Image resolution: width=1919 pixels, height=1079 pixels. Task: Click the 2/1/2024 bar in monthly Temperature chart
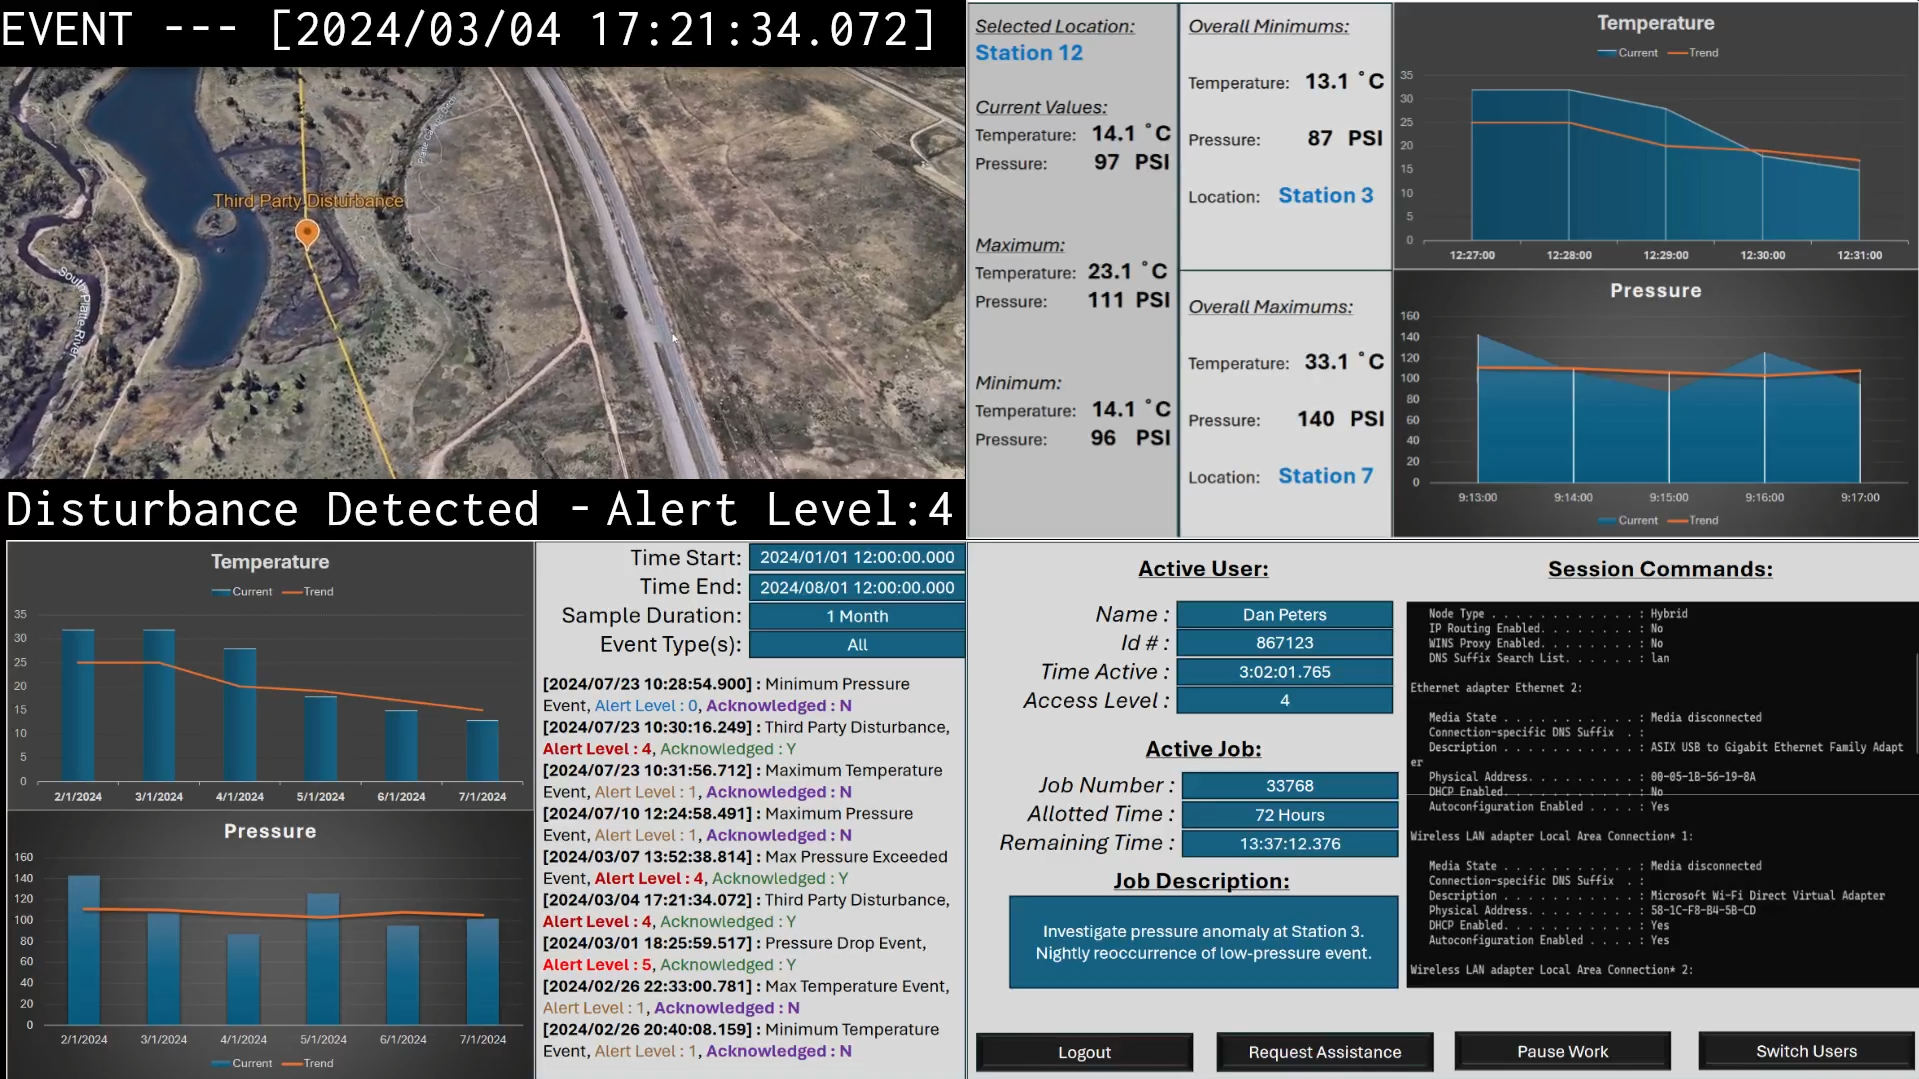[78, 705]
